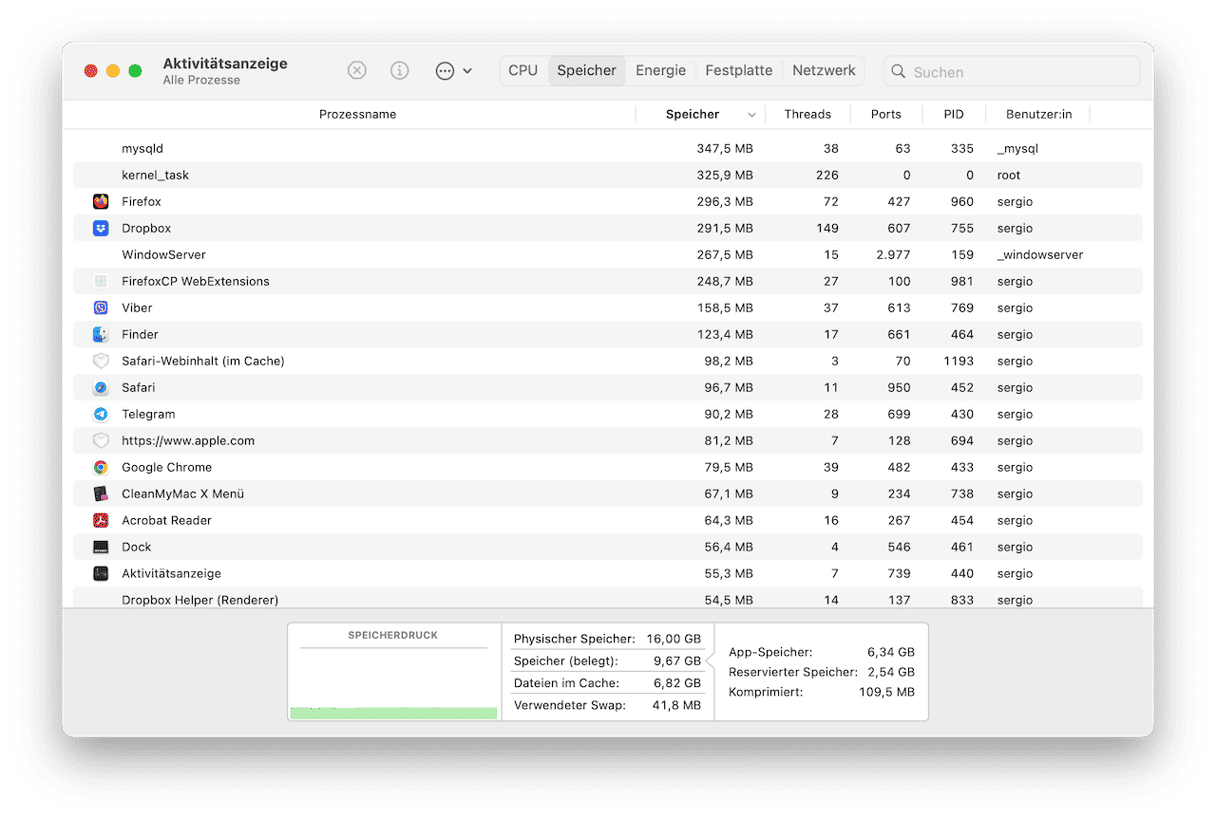Open the Energie tab
Screen dimensions: 1216x819
point(661,71)
